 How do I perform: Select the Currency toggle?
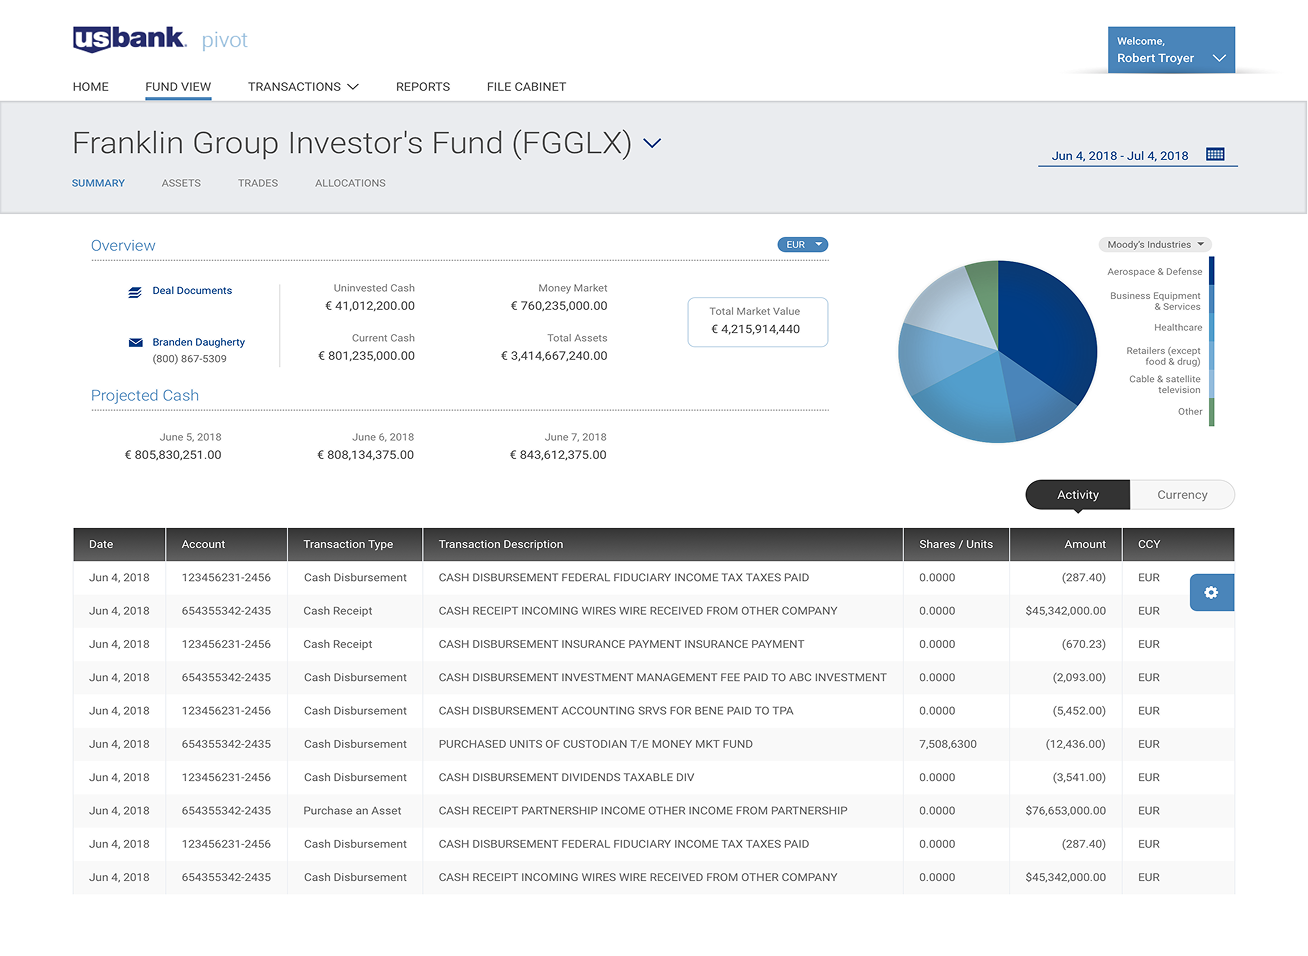[x=1182, y=495]
